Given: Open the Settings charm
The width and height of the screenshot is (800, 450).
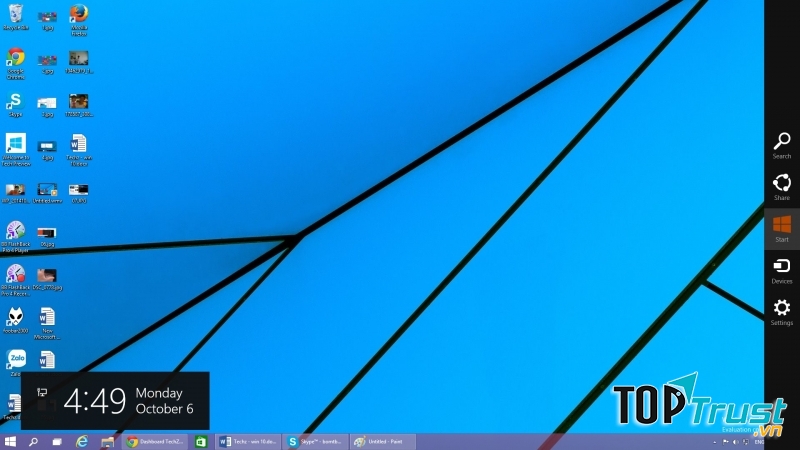Looking at the screenshot, I should pyautogui.click(x=781, y=311).
